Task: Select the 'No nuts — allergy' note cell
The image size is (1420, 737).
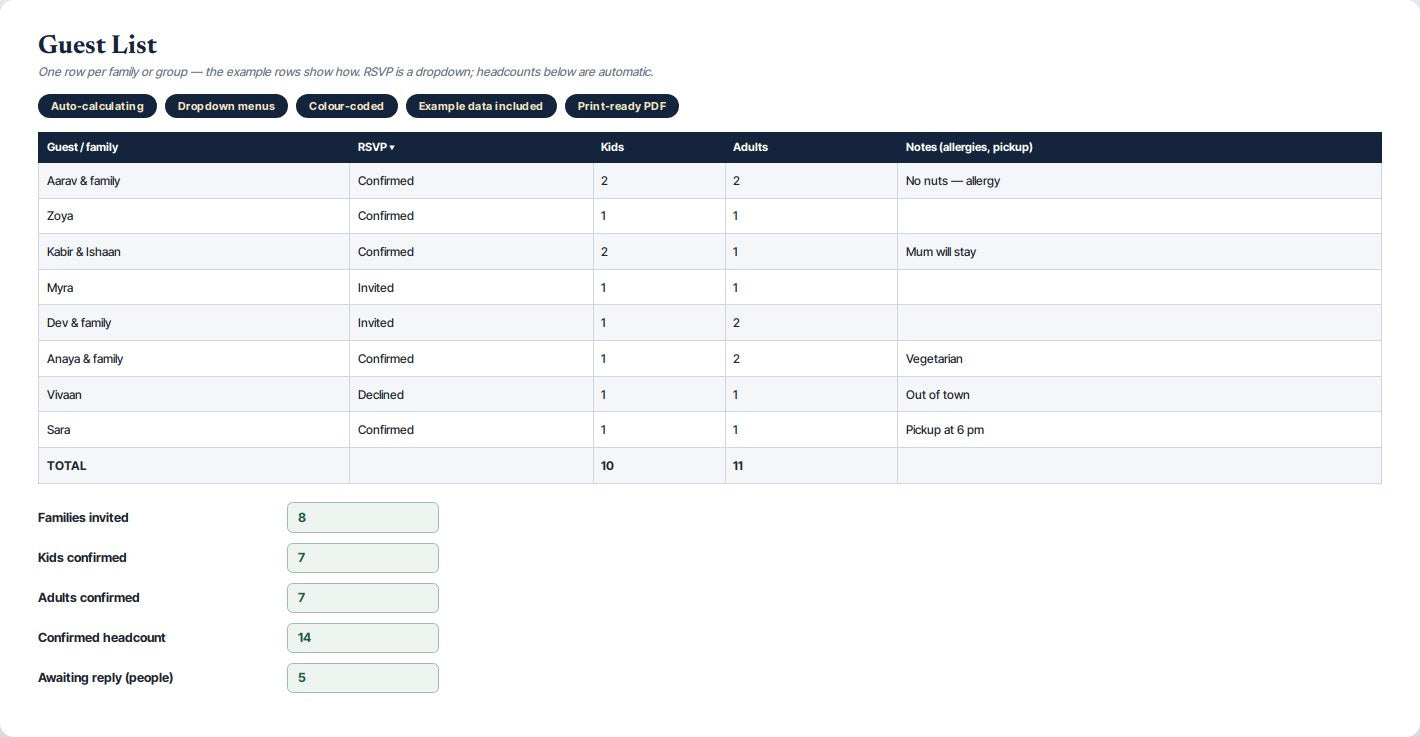Action: coord(1139,181)
